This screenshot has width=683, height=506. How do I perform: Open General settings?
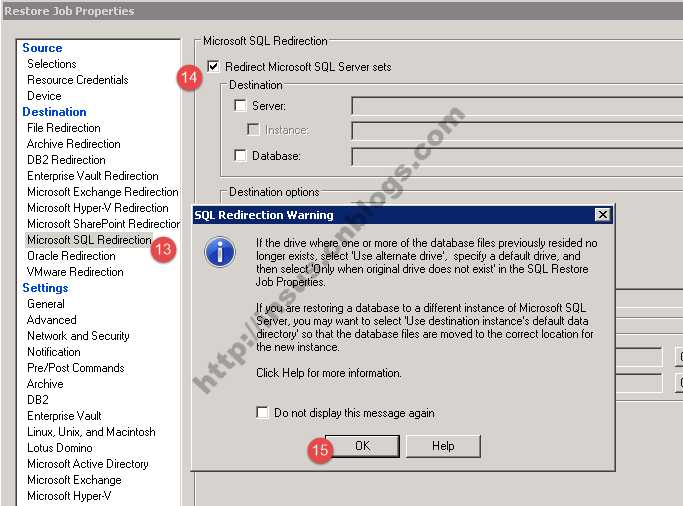pos(46,304)
